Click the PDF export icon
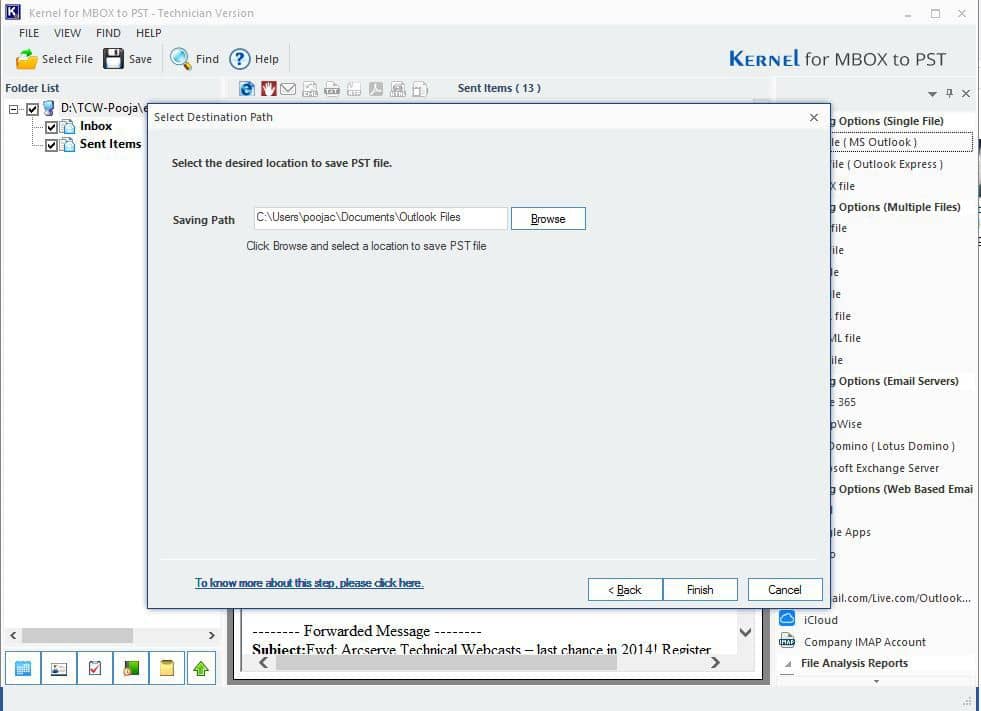Screen dimensions: 981x711 click(375, 89)
